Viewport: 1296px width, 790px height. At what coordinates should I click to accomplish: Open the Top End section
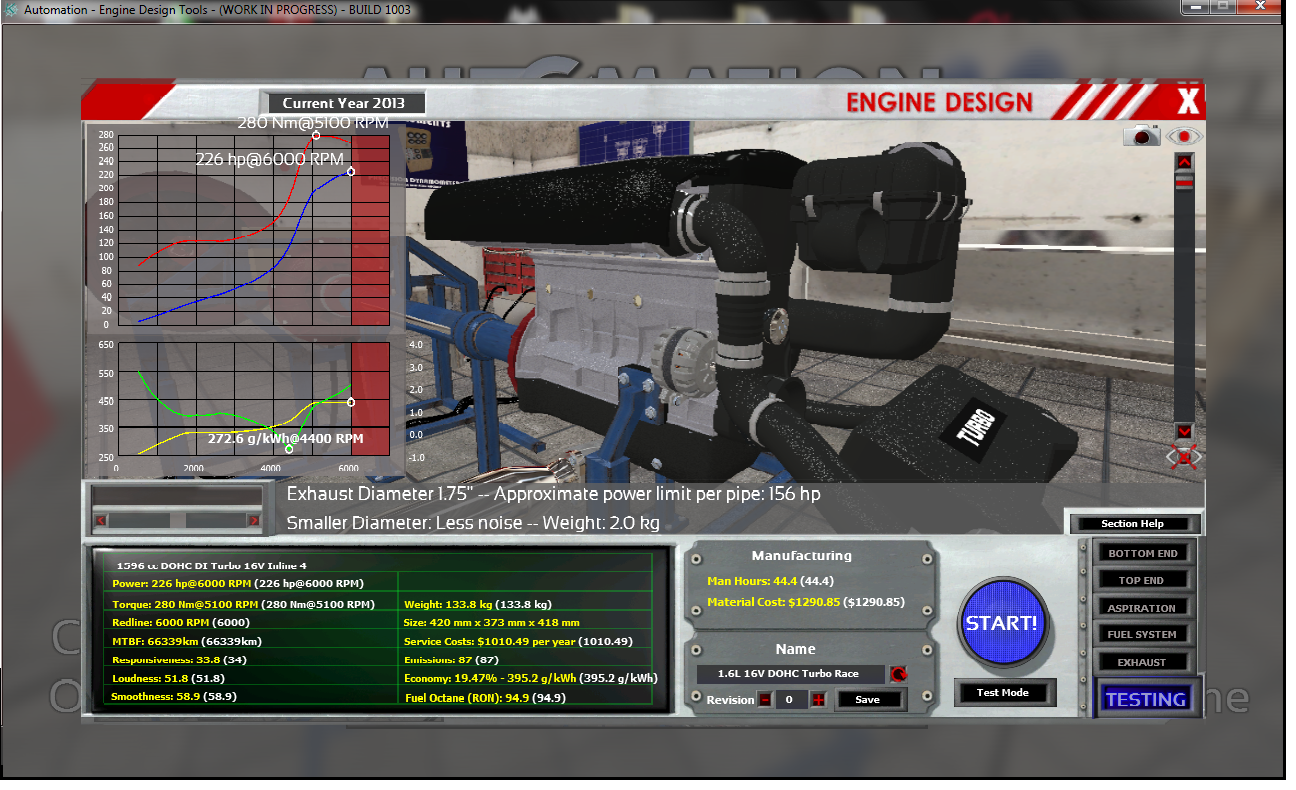[x=1142, y=580]
